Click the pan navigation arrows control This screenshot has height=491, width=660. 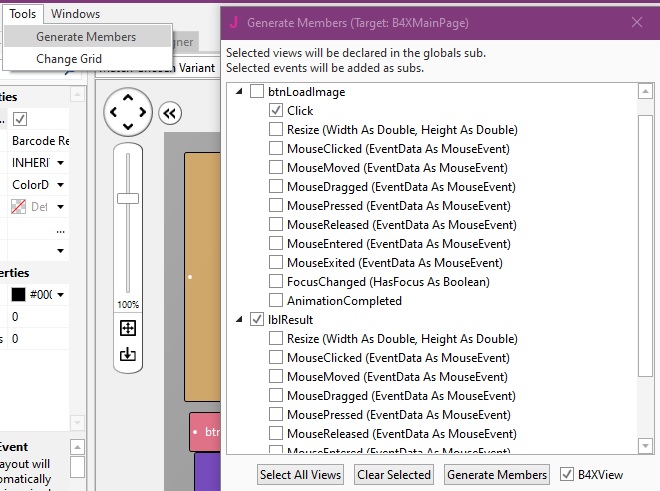[128, 112]
